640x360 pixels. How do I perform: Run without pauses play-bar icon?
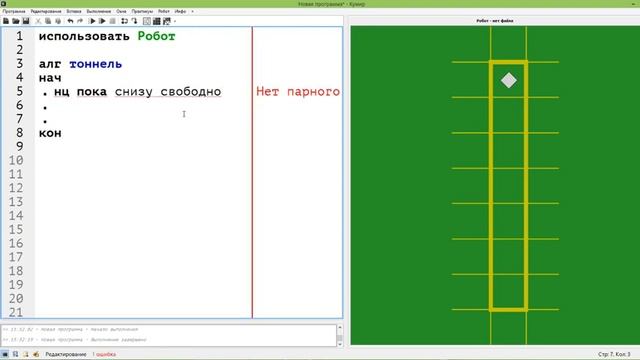click(x=102, y=21)
